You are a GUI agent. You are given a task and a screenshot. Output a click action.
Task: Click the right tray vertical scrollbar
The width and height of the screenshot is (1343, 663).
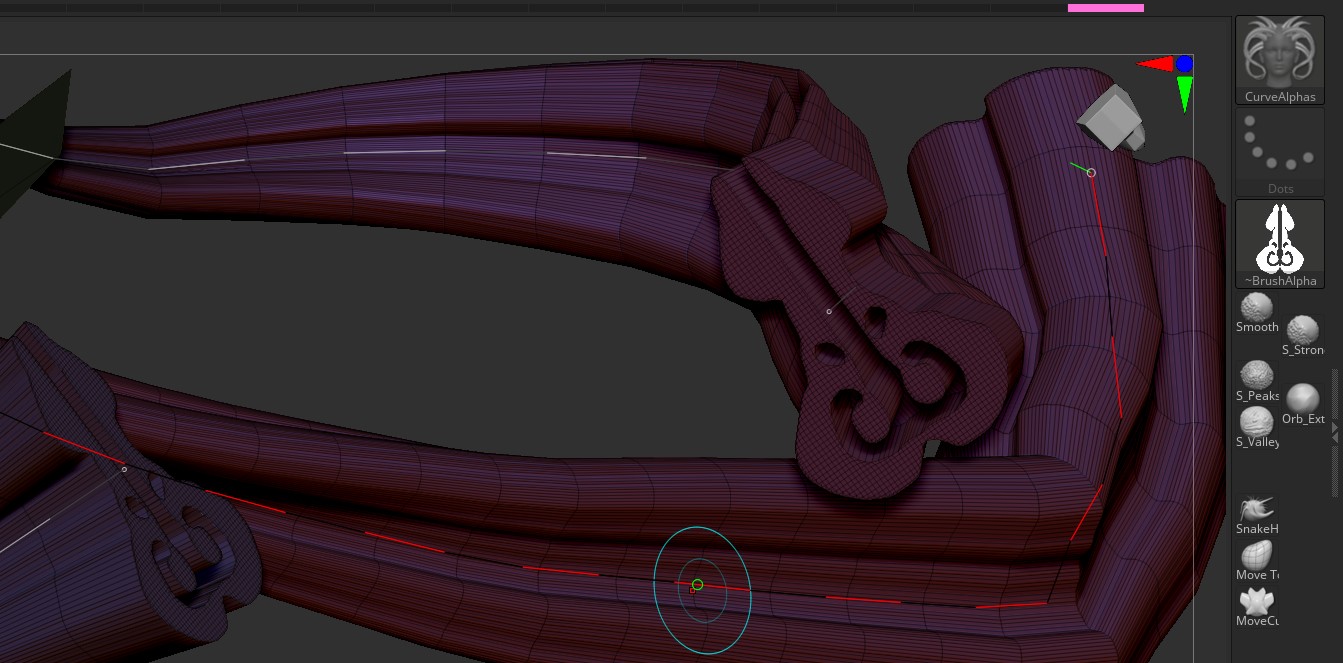pyautogui.click(x=1335, y=432)
